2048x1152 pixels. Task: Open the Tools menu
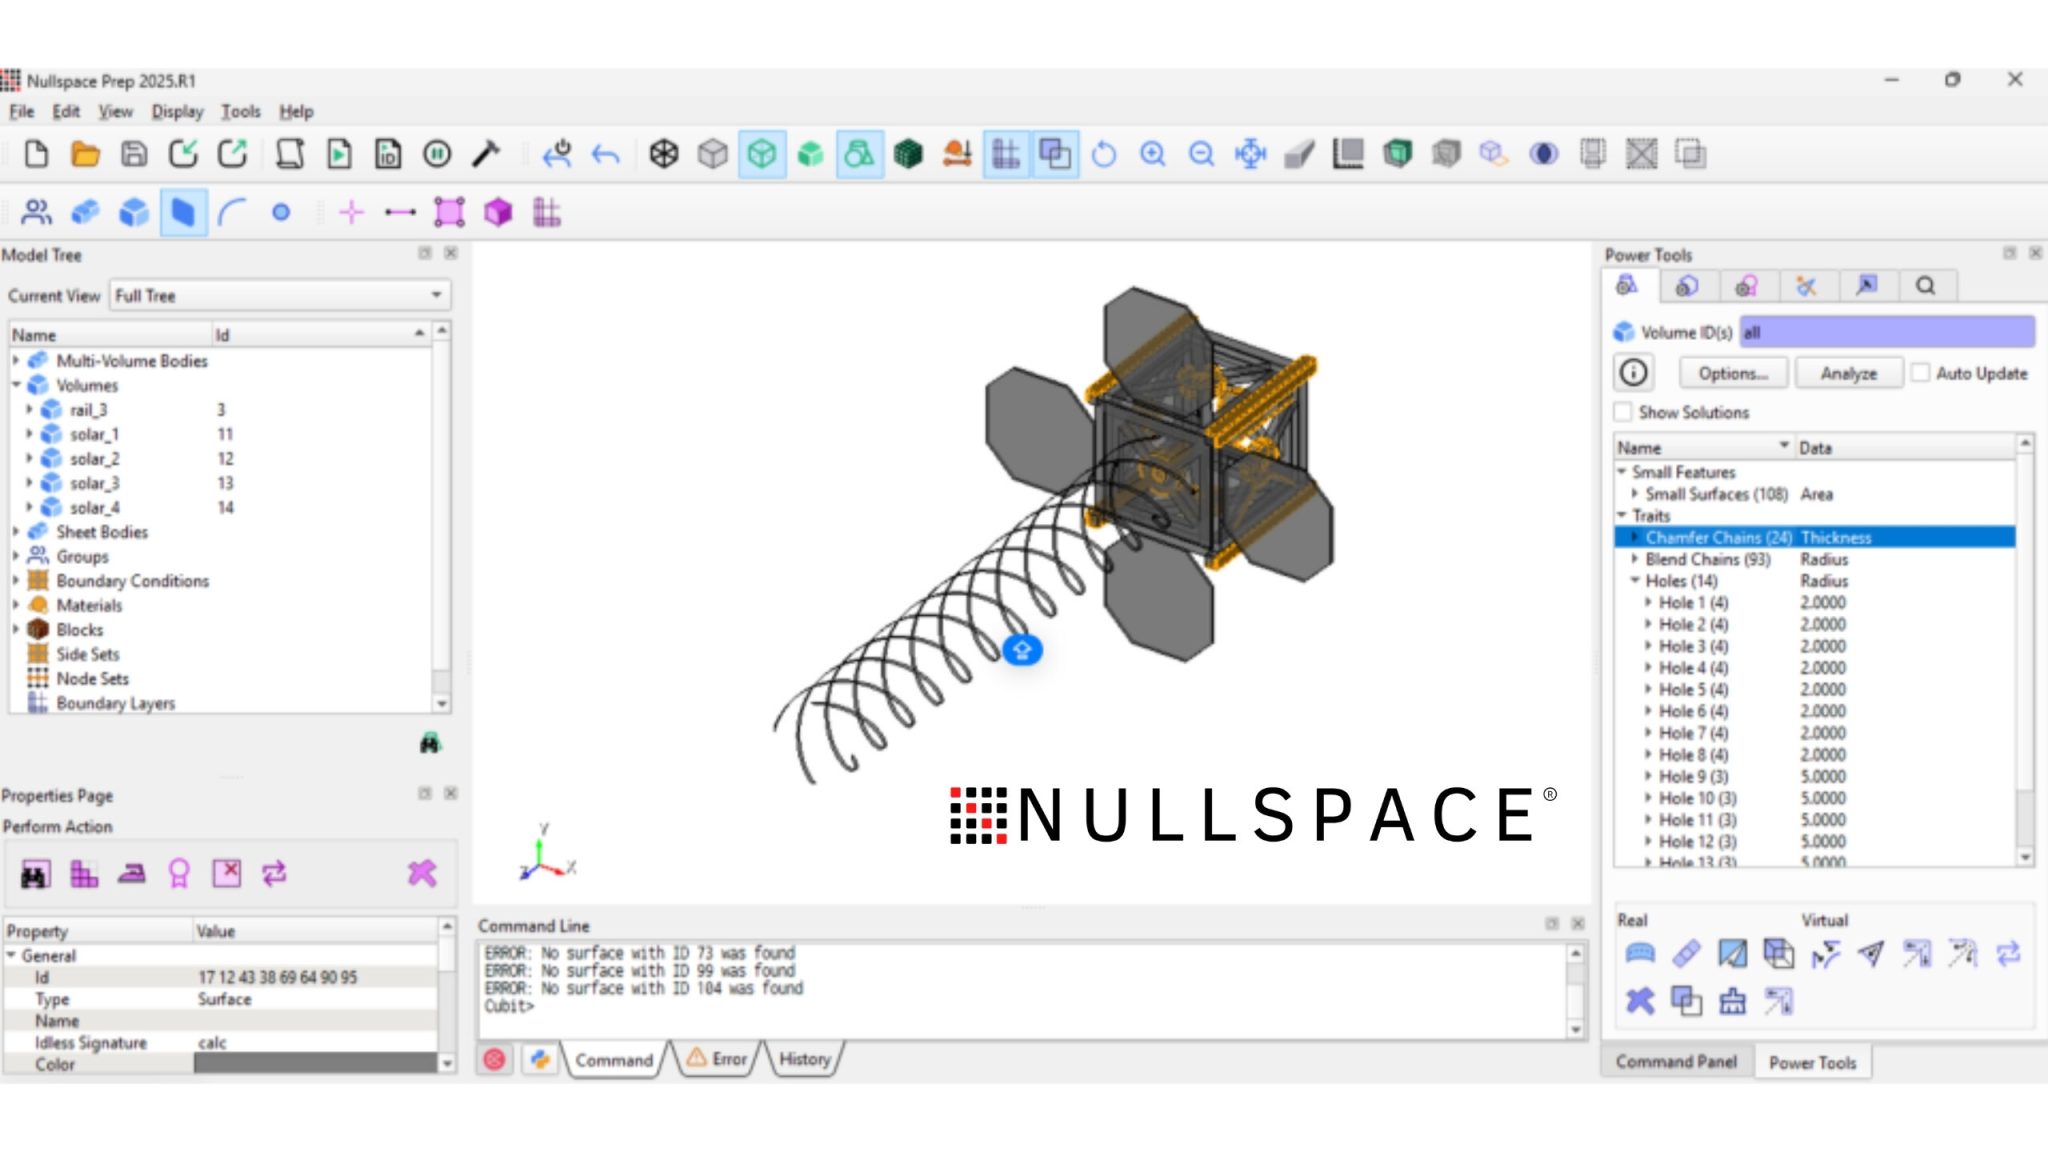point(240,111)
